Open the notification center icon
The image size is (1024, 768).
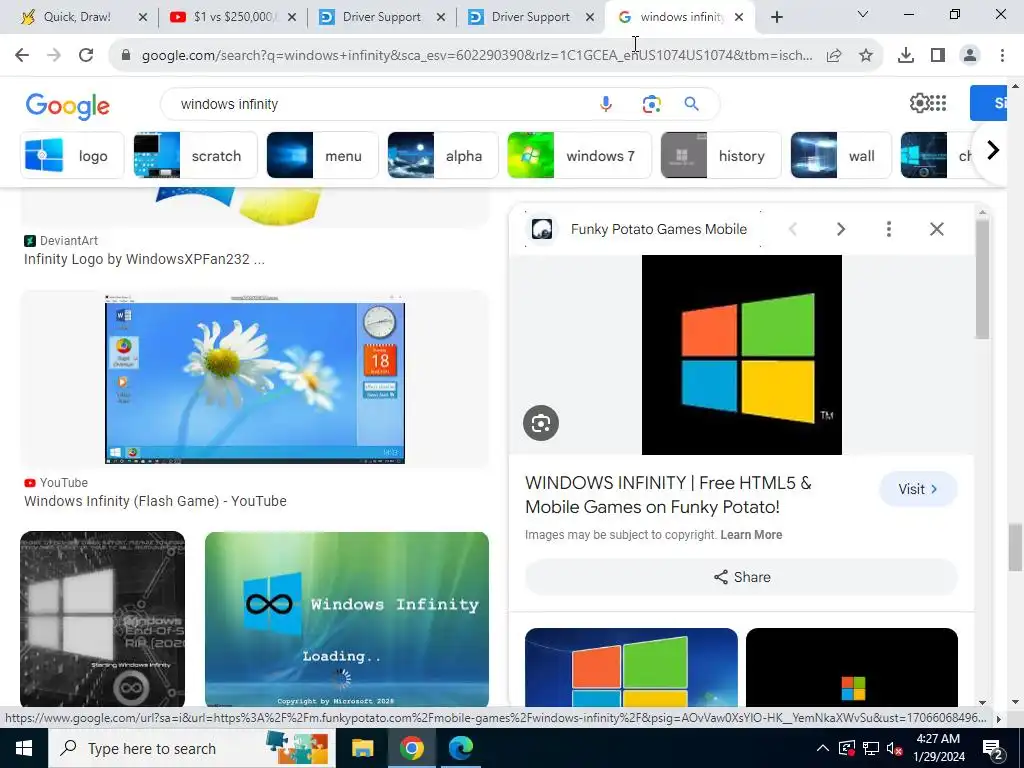click(993, 749)
